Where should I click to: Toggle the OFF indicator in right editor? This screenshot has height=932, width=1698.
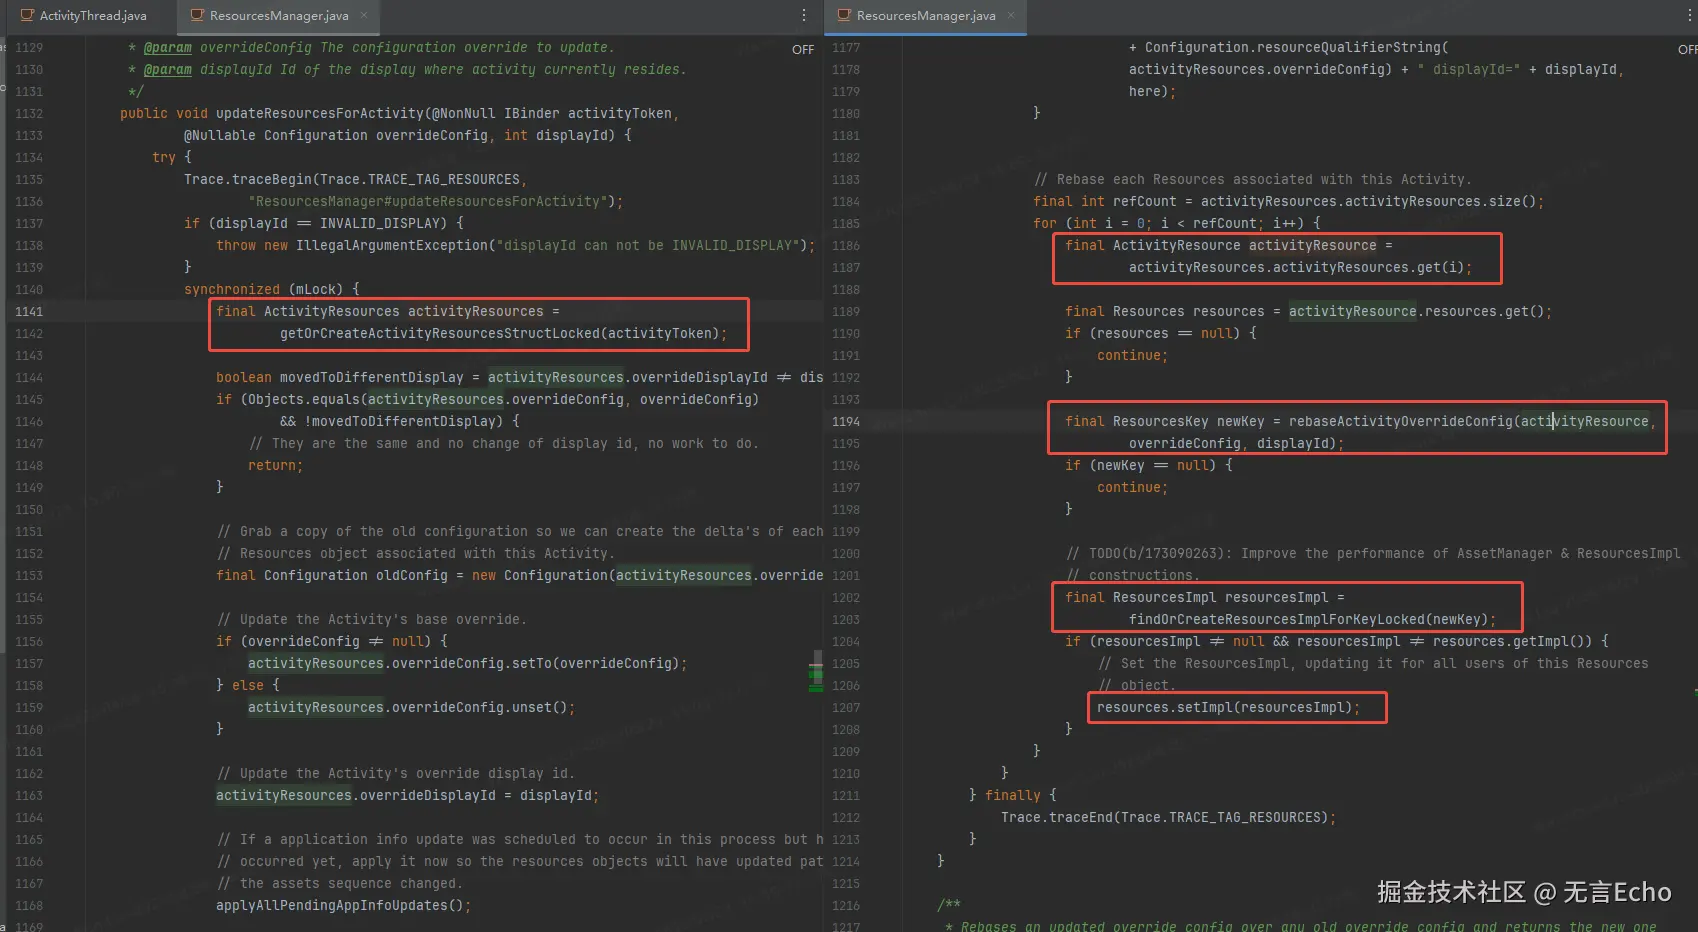point(1687,49)
